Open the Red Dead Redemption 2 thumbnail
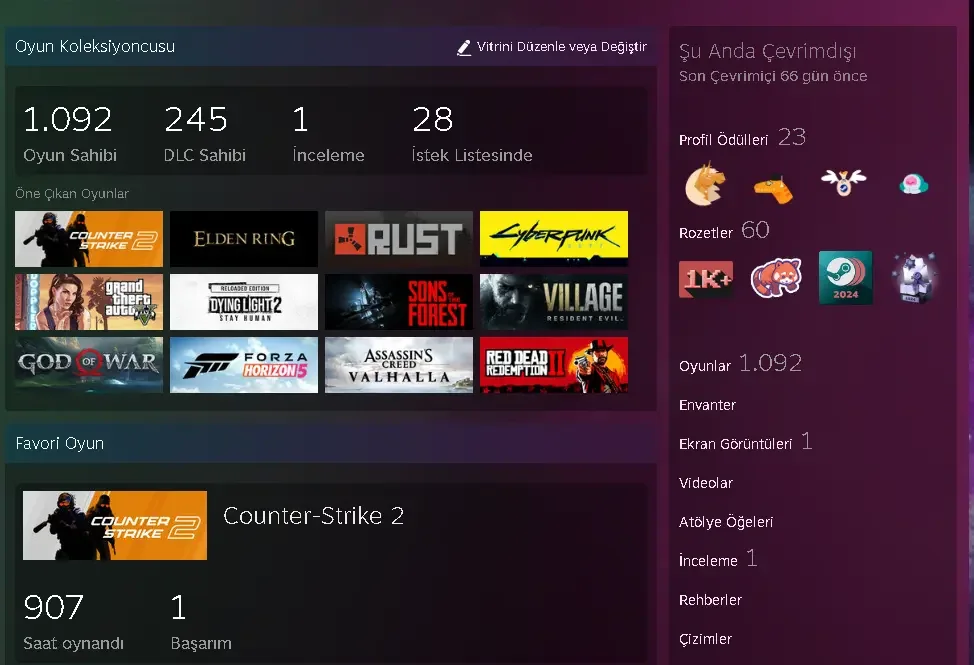The height and width of the screenshot is (665, 974). 553,365
